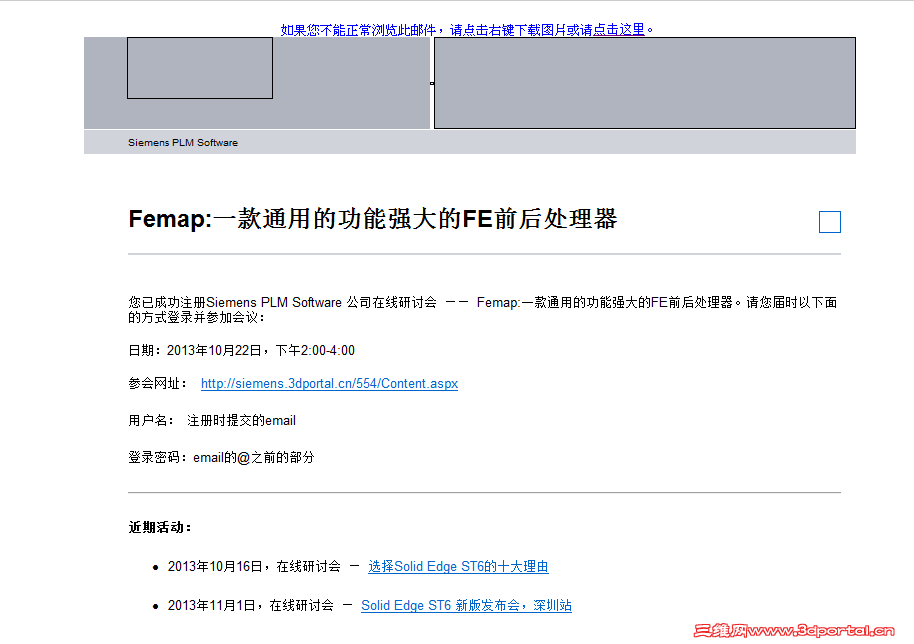Click the Femap headline title text
The image size is (914, 644).
pos(373,219)
